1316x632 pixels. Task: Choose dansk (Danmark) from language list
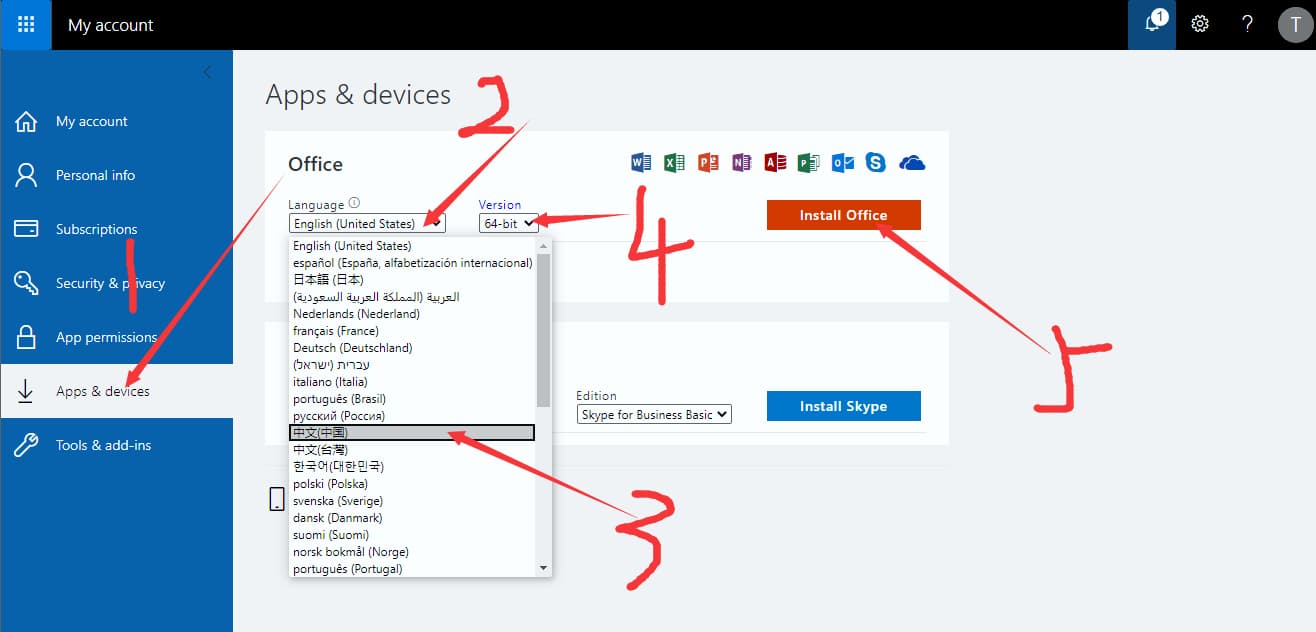click(412, 518)
